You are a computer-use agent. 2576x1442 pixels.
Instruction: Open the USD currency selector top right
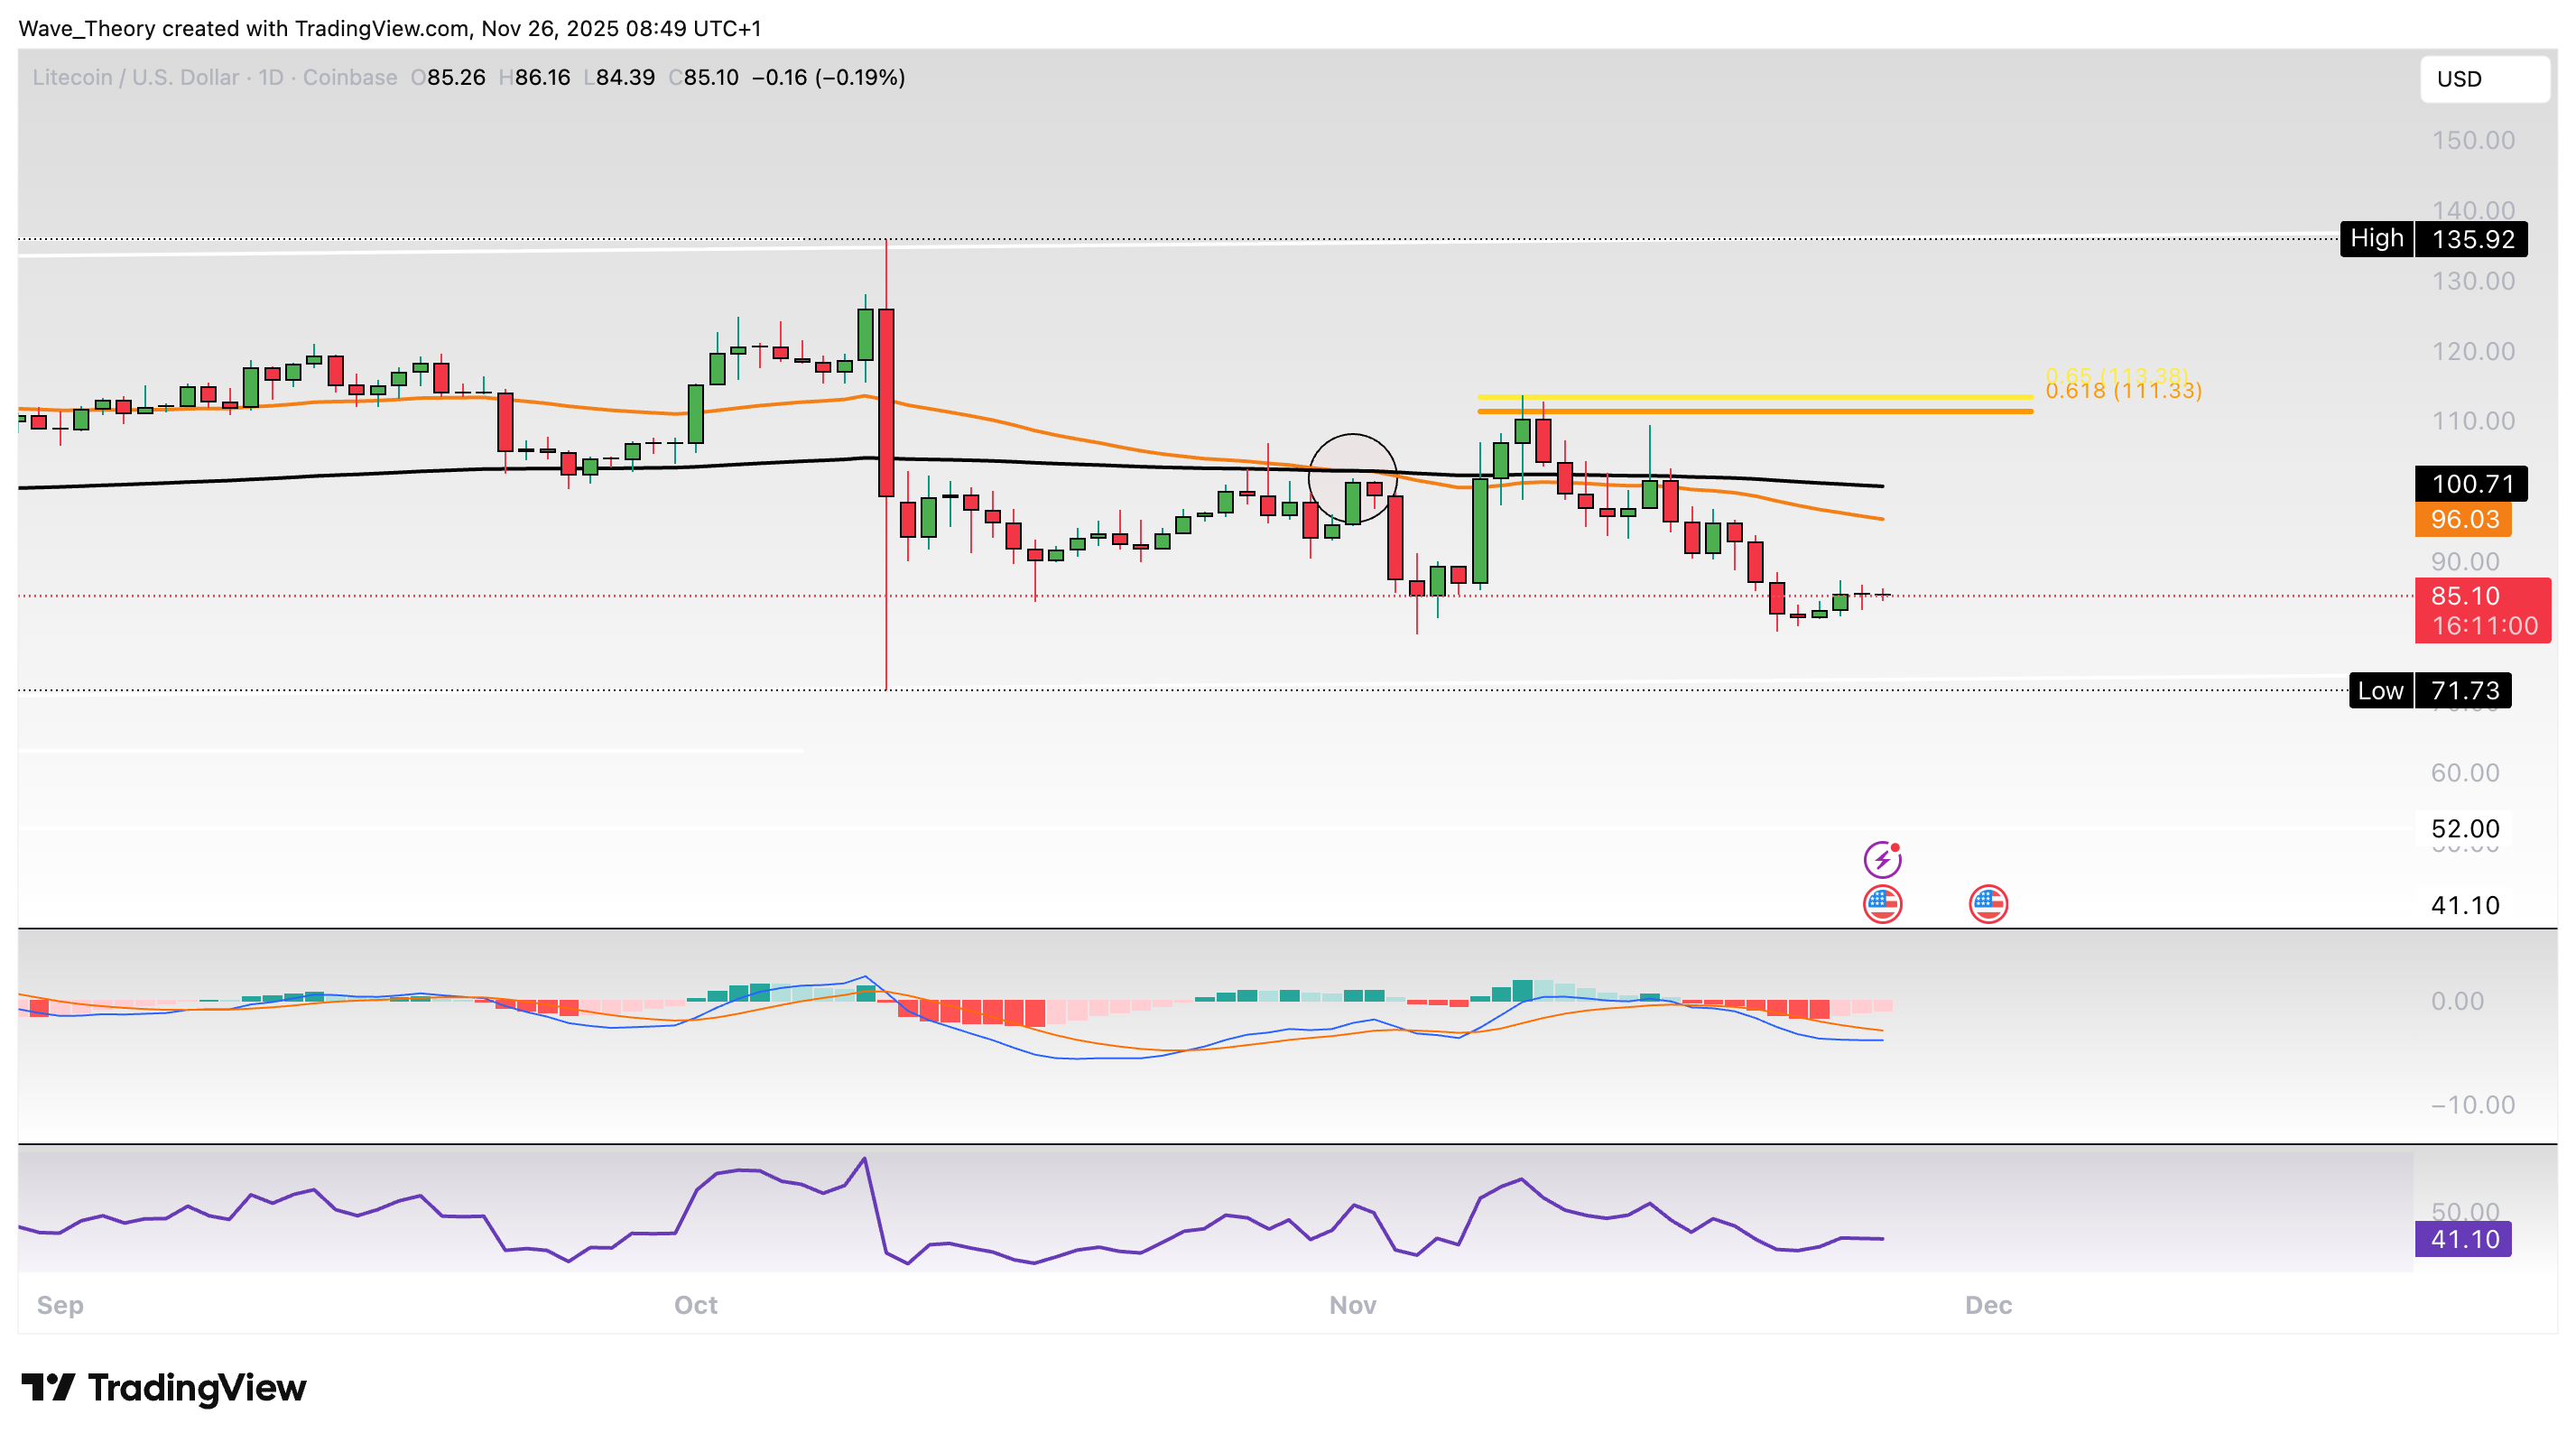point(2484,79)
